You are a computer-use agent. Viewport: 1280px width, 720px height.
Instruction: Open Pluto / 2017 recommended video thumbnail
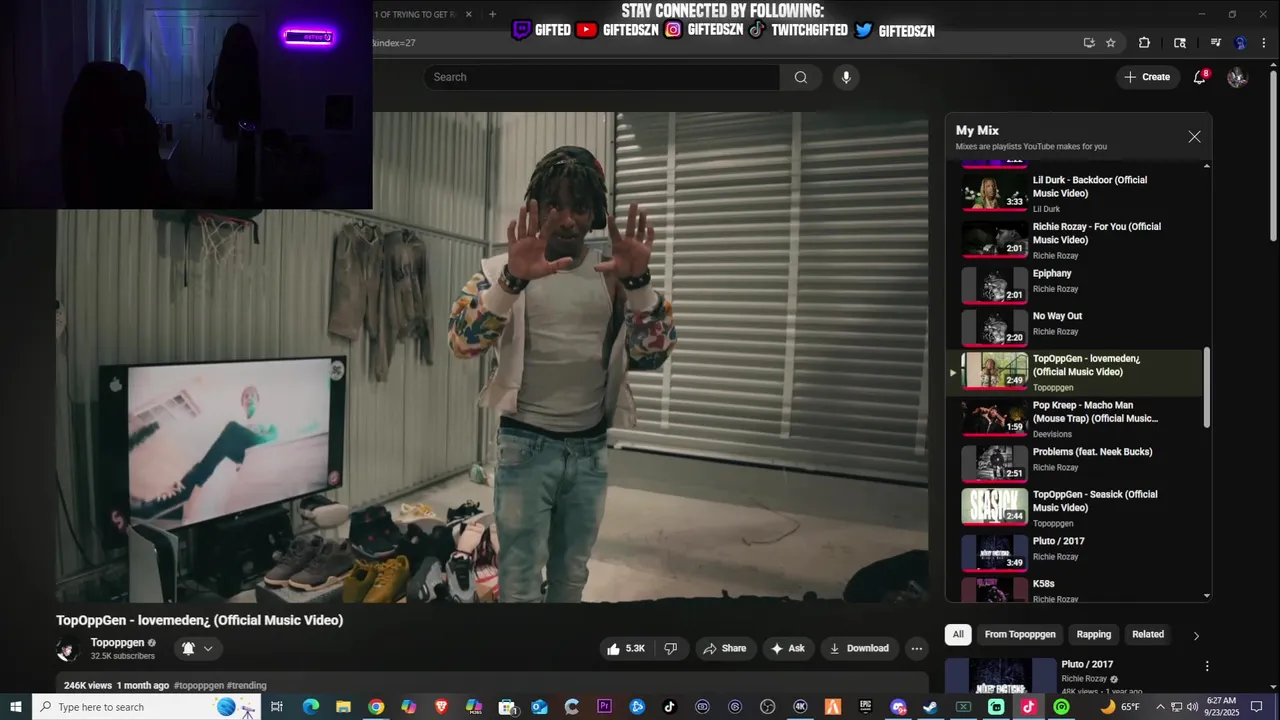(x=1000, y=676)
